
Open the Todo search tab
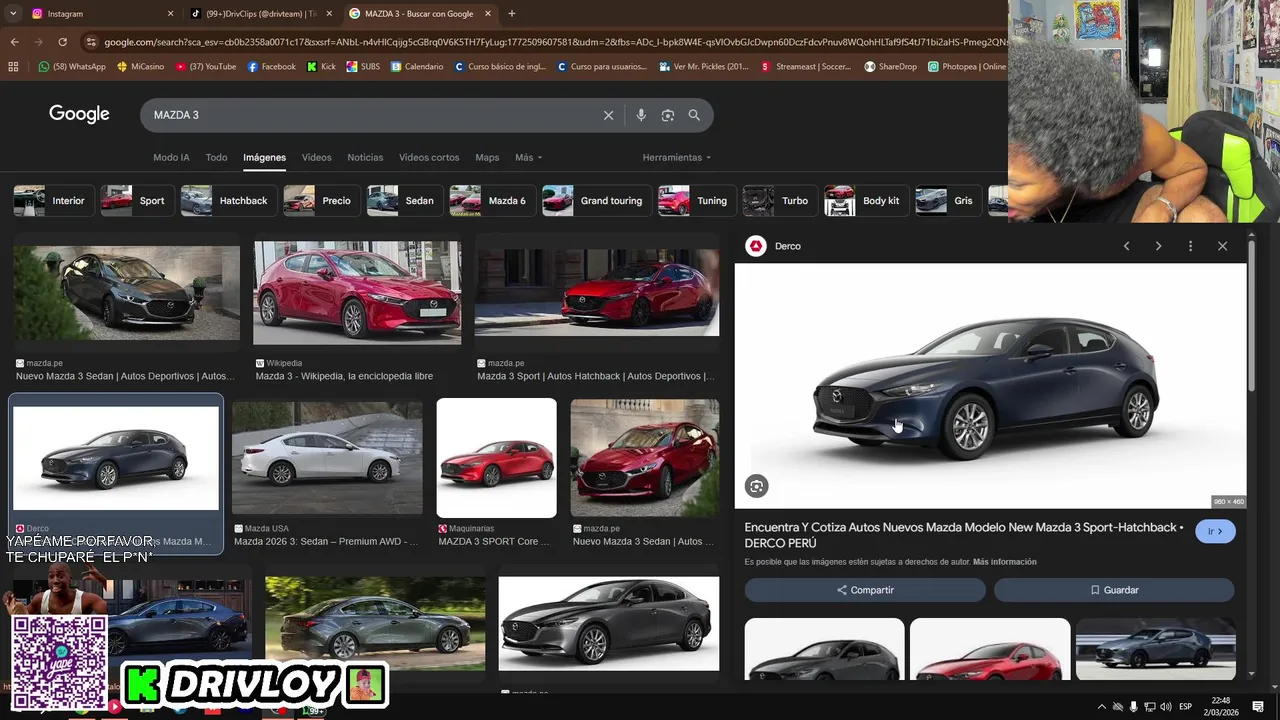pyautogui.click(x=216, y=157)
